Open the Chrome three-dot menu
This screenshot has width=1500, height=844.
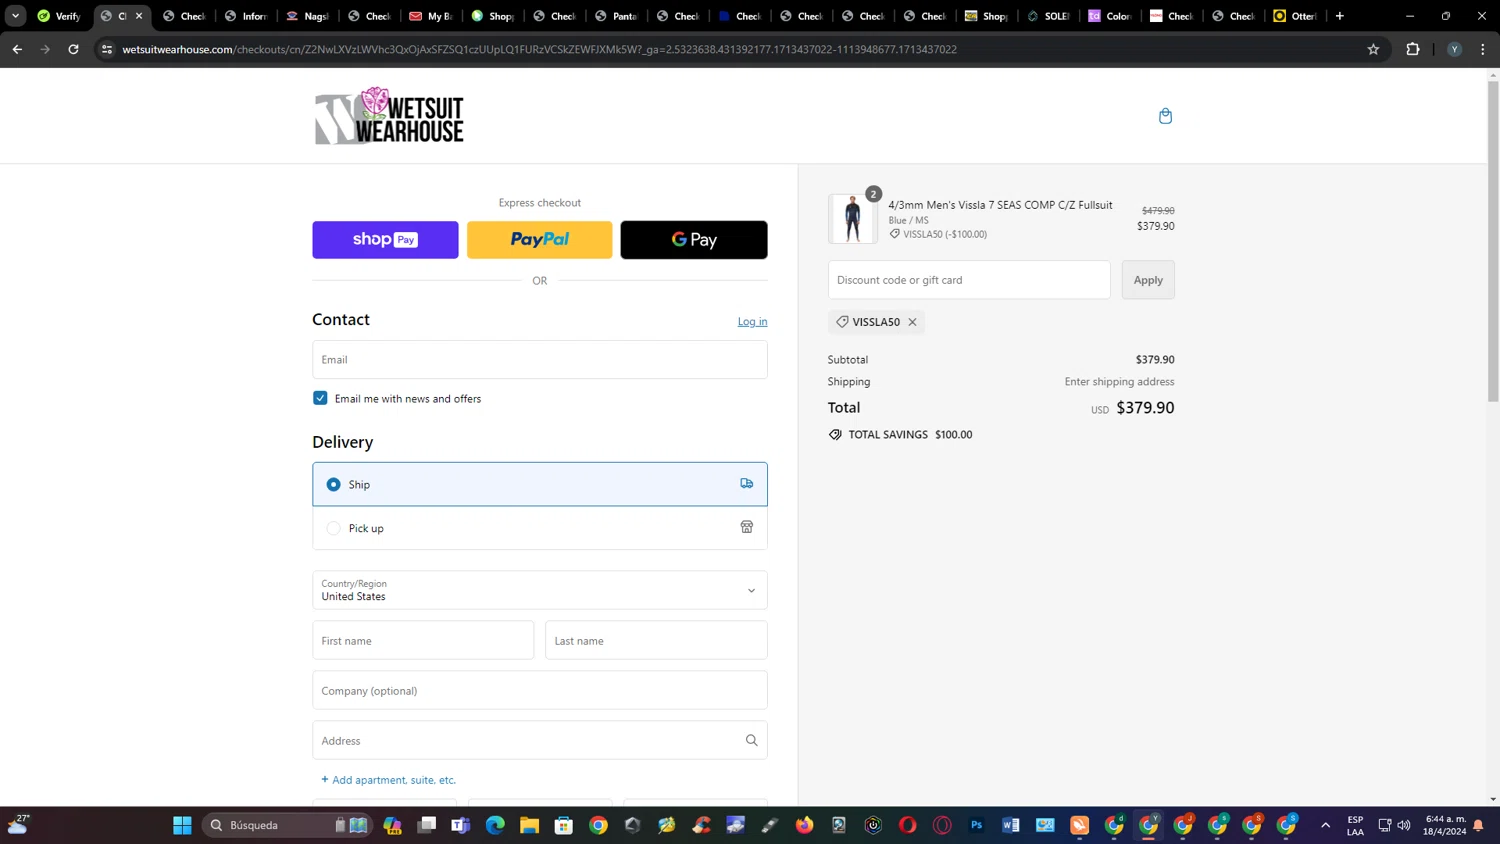click(1483, 49)
